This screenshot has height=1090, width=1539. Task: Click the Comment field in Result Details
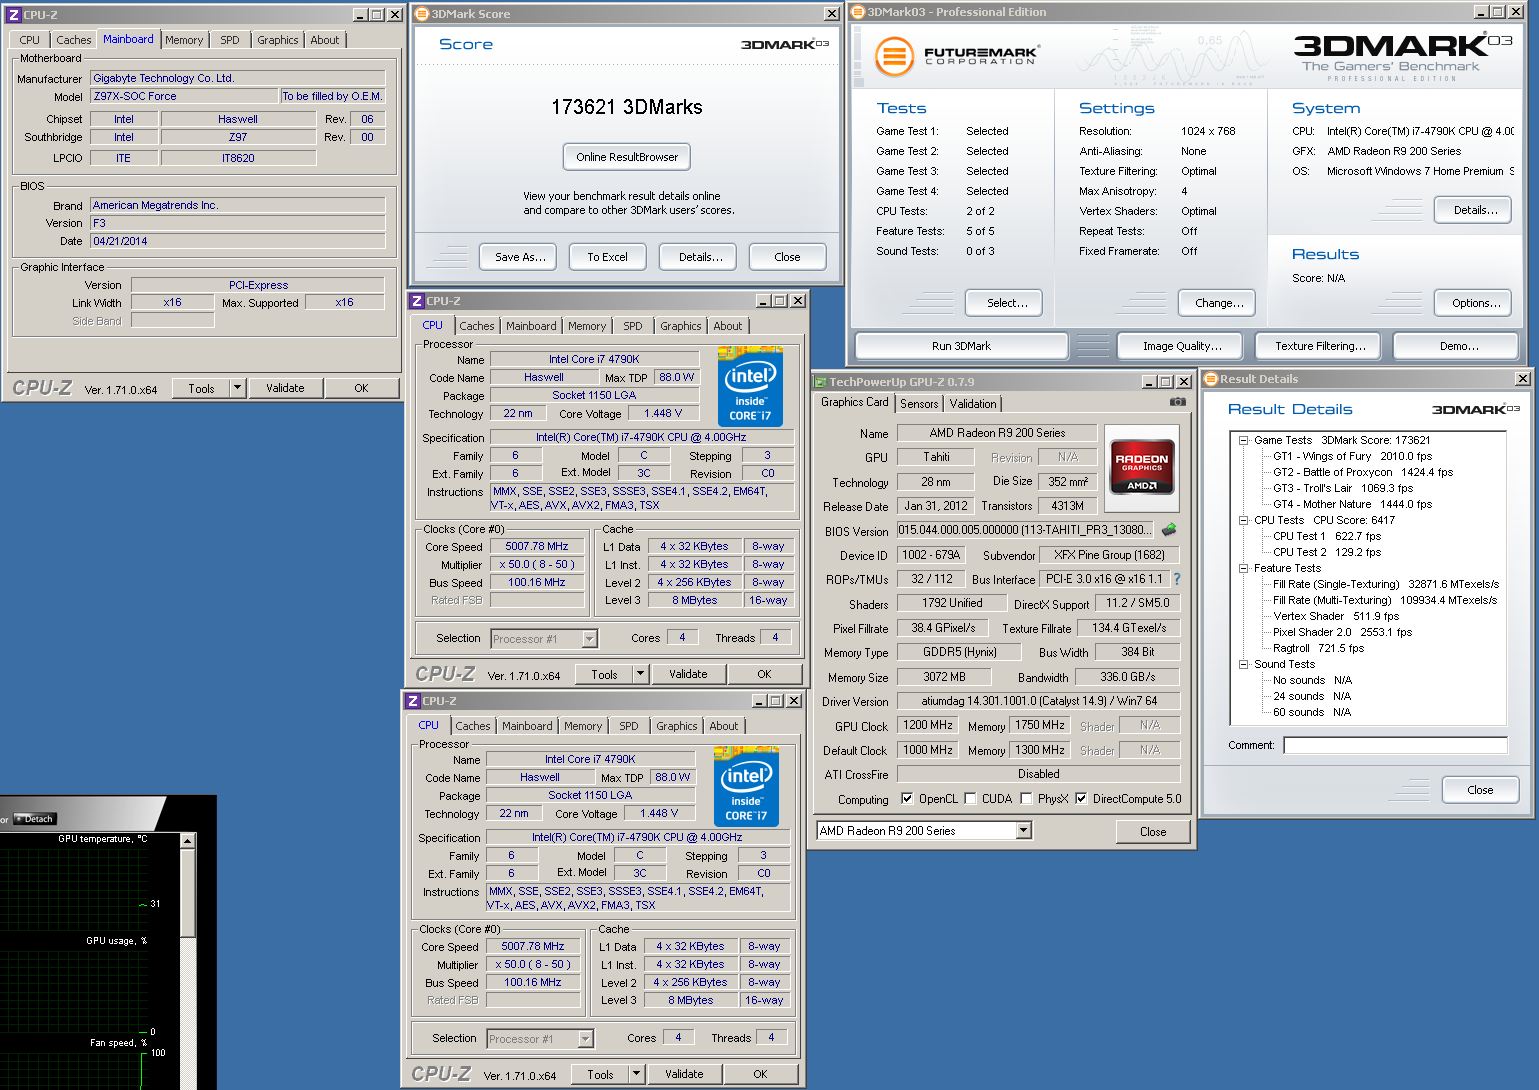1395,745
